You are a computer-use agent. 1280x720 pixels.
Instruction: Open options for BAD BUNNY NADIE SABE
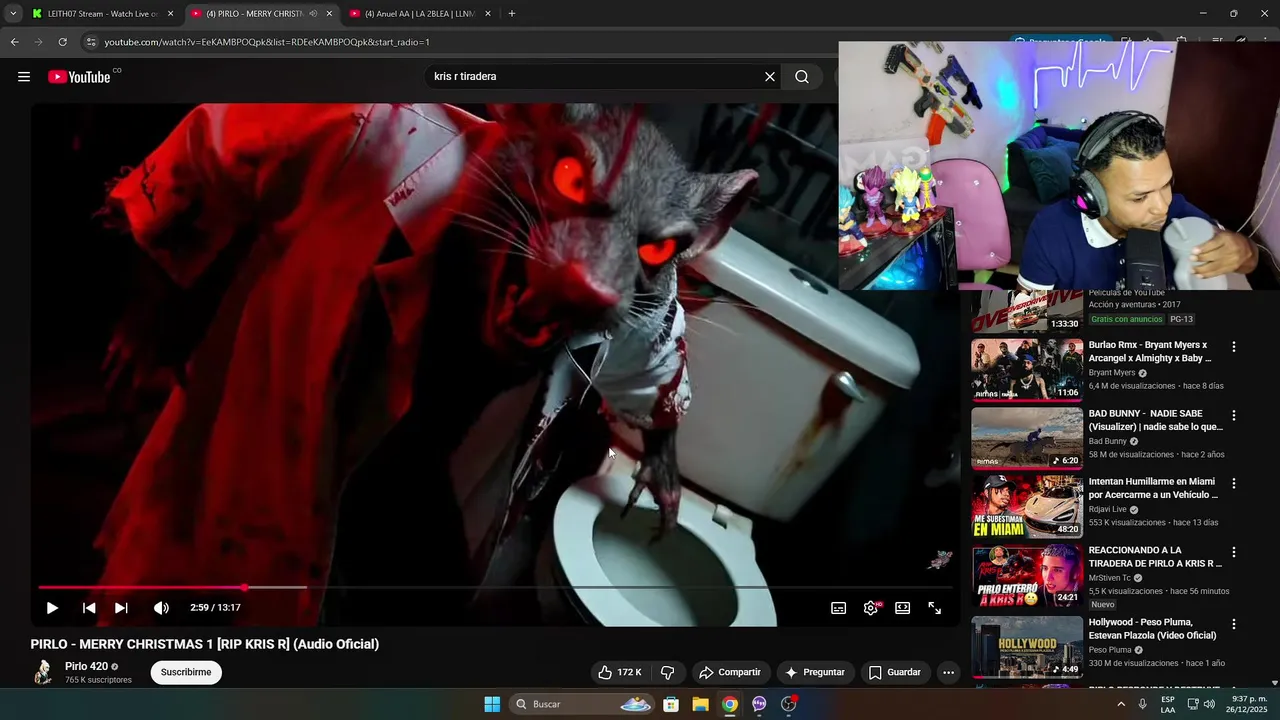(1233, 415)
